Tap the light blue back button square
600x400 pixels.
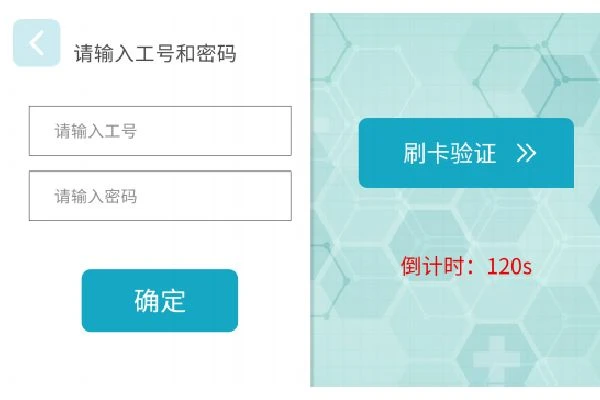37,43
